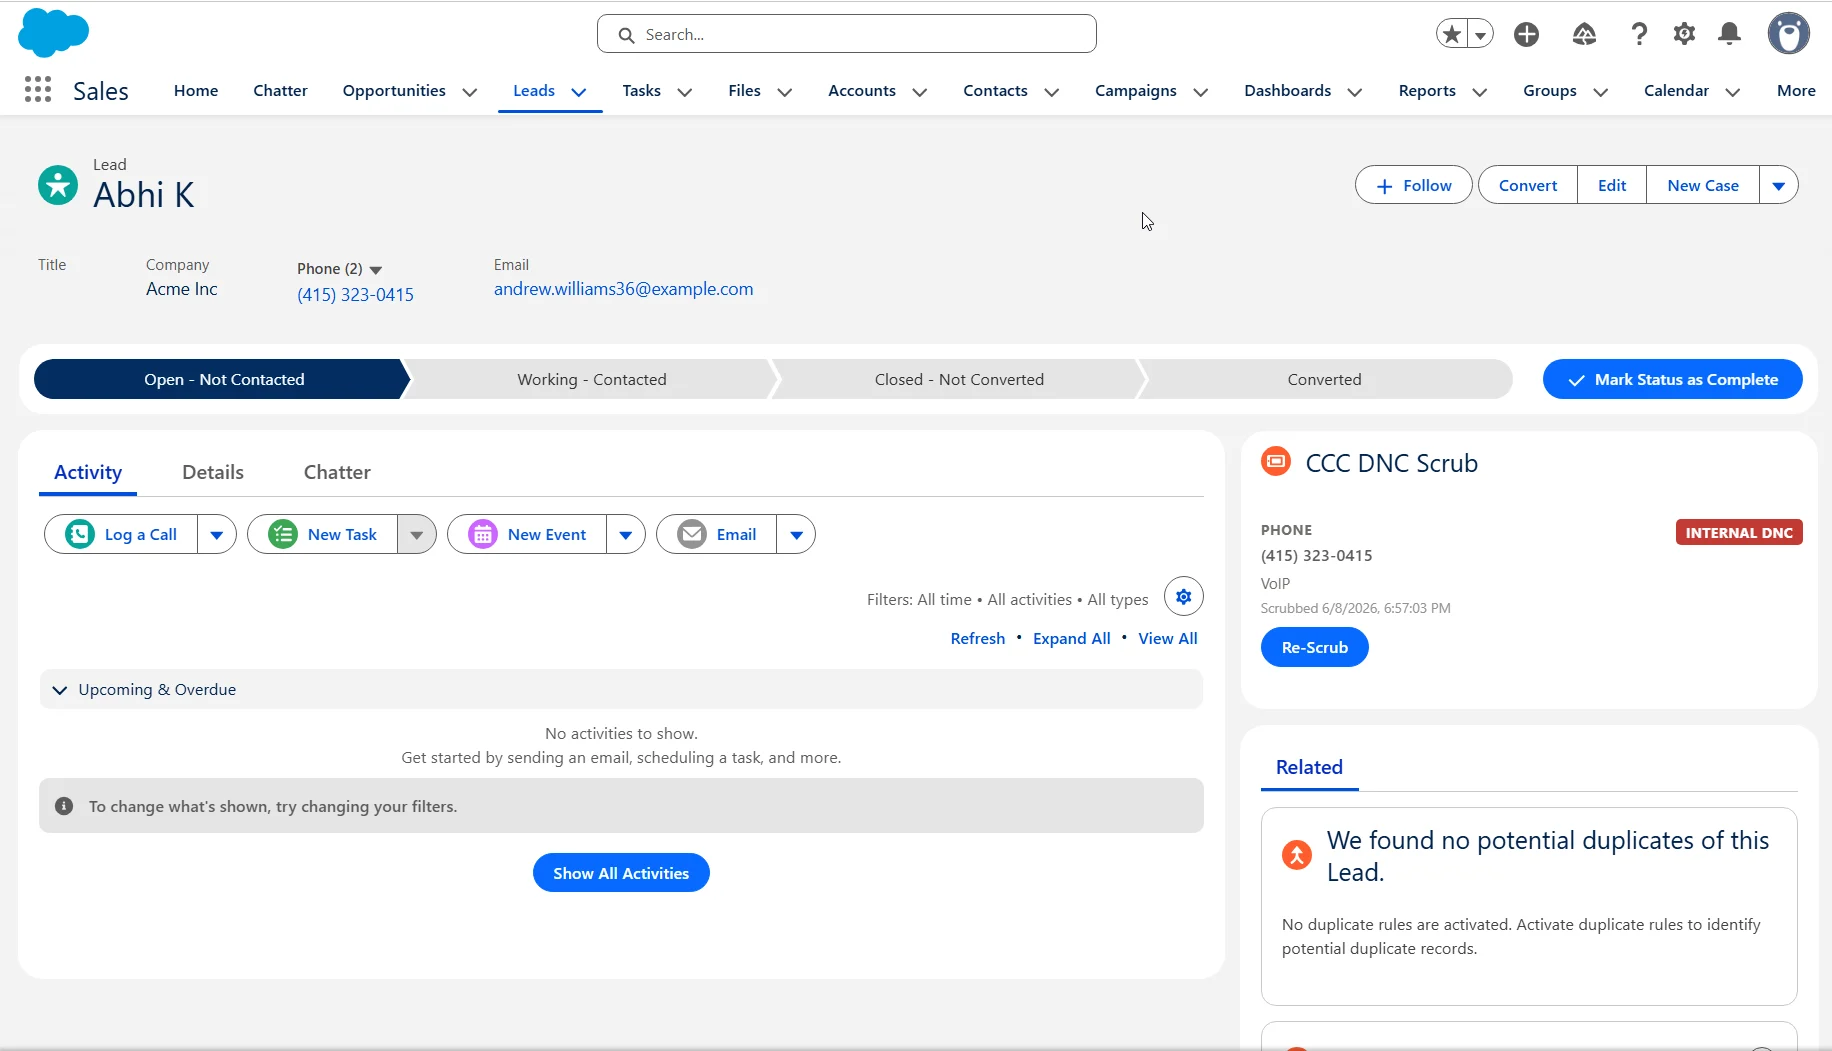
Task: Open the Help question mark icon
Action: pyautogui.click(x=1639, y=34)
